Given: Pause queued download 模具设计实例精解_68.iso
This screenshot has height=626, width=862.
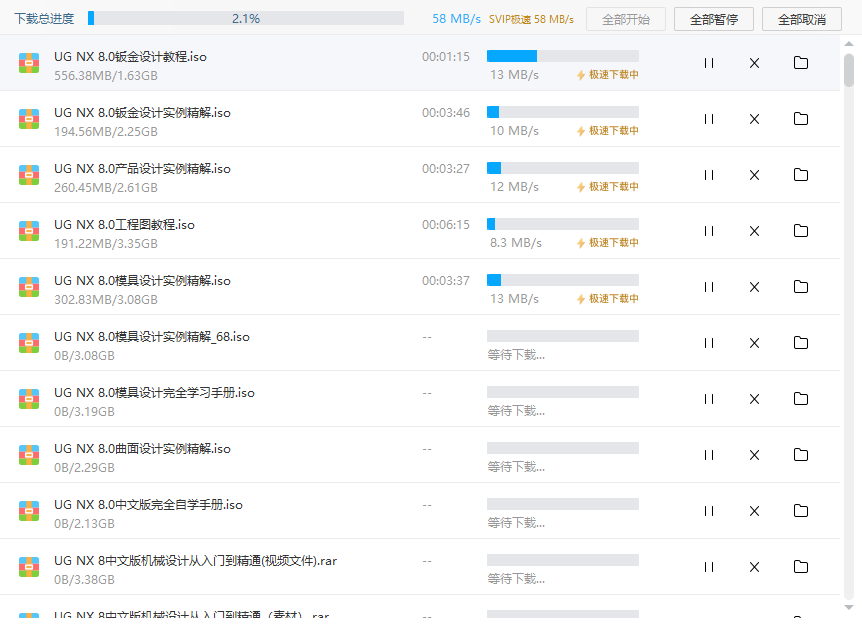Looking at the screenshot, I should (709, 344).
